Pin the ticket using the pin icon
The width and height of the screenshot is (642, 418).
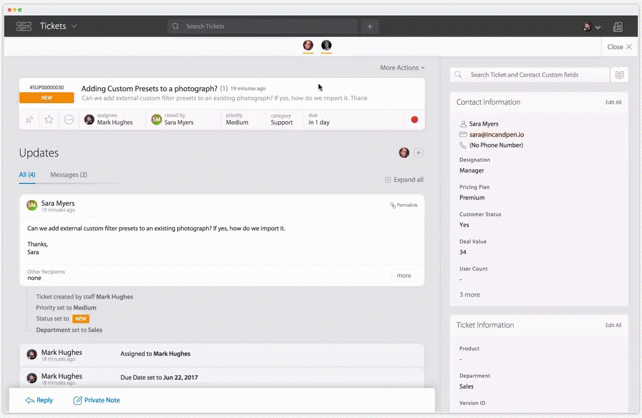29,120
